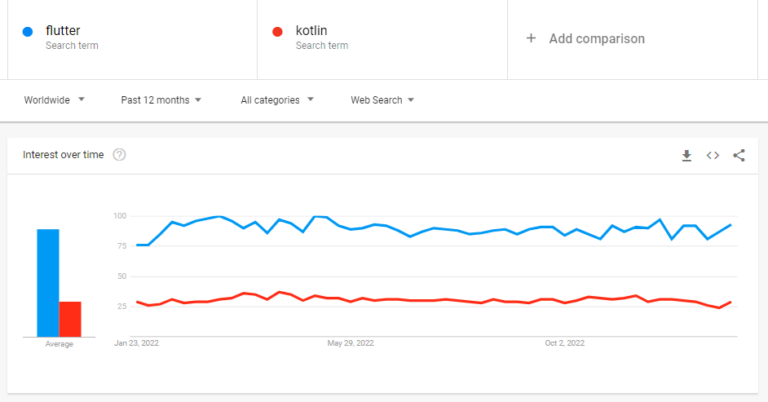Share the Interest over time chart
Screen dimensions: 768x402
click(739, 156)
